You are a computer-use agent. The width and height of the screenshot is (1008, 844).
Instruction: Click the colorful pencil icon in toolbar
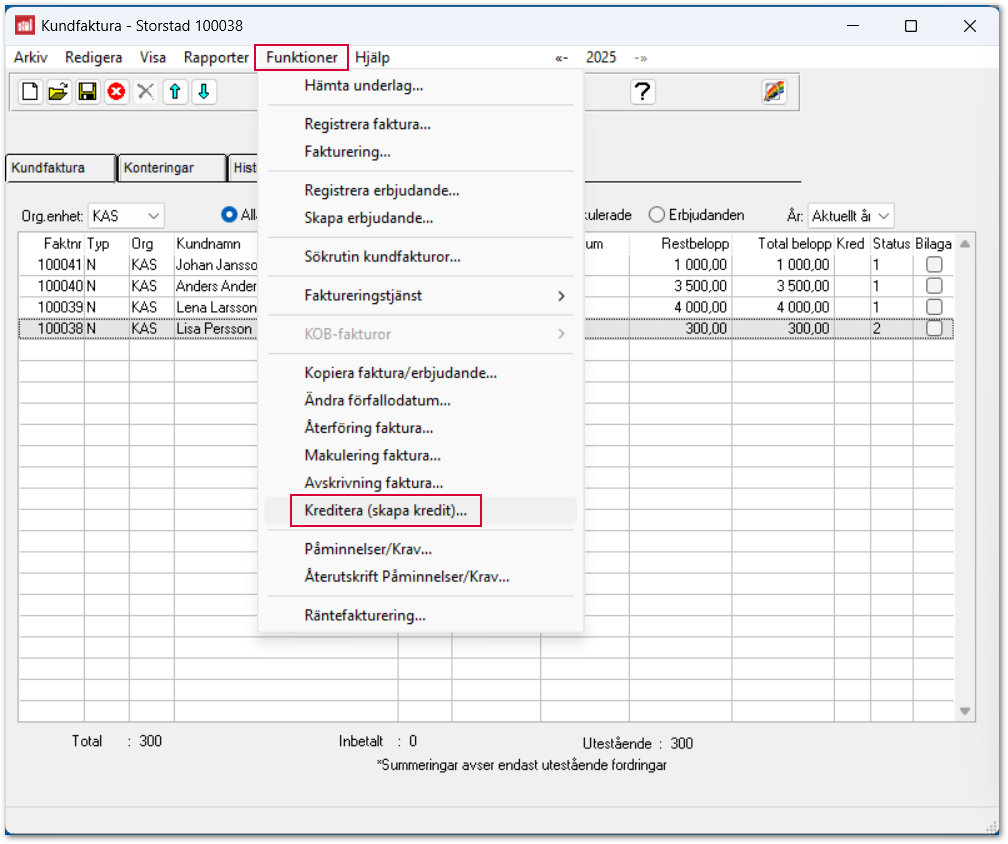coord(774,92)
